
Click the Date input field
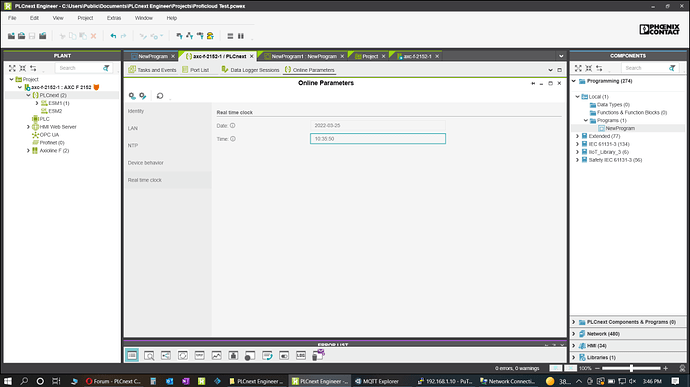point(378,125)
